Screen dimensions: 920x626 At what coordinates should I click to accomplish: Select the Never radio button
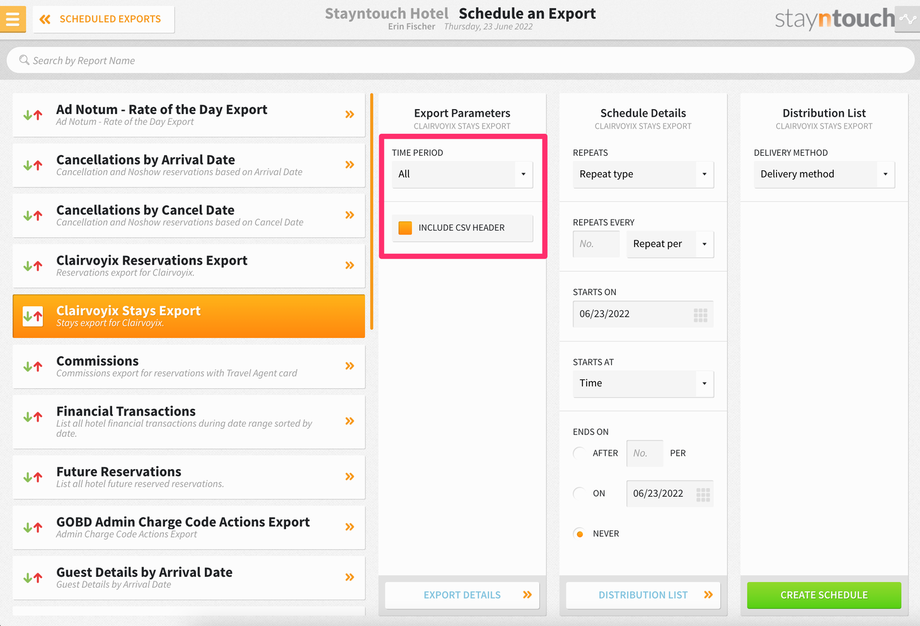coord(579,534)
